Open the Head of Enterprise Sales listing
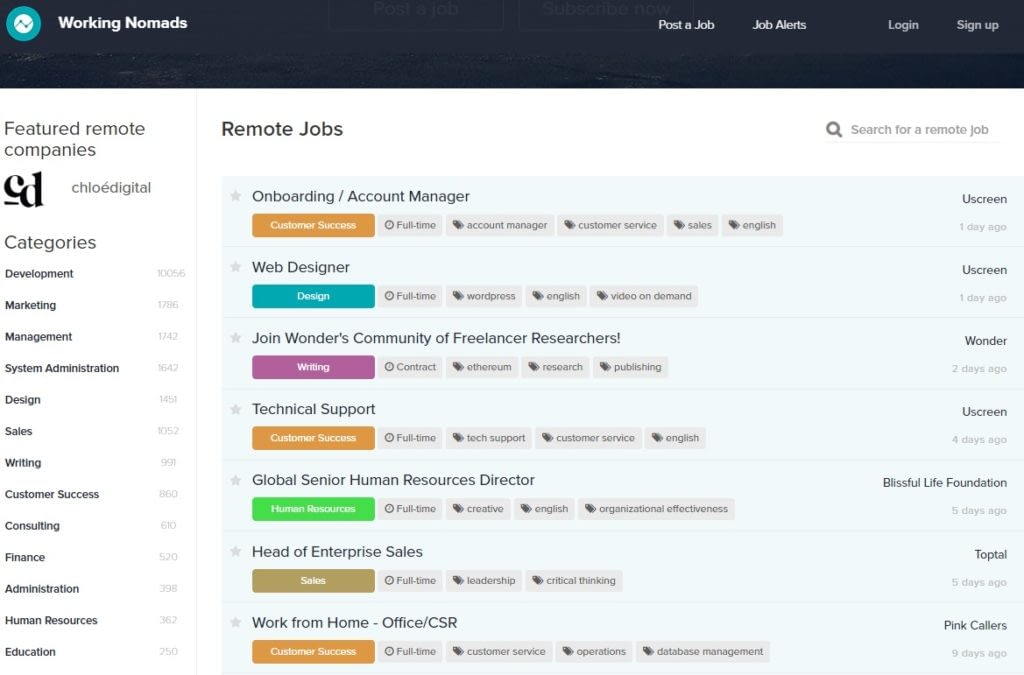 [x=337, y=552]
